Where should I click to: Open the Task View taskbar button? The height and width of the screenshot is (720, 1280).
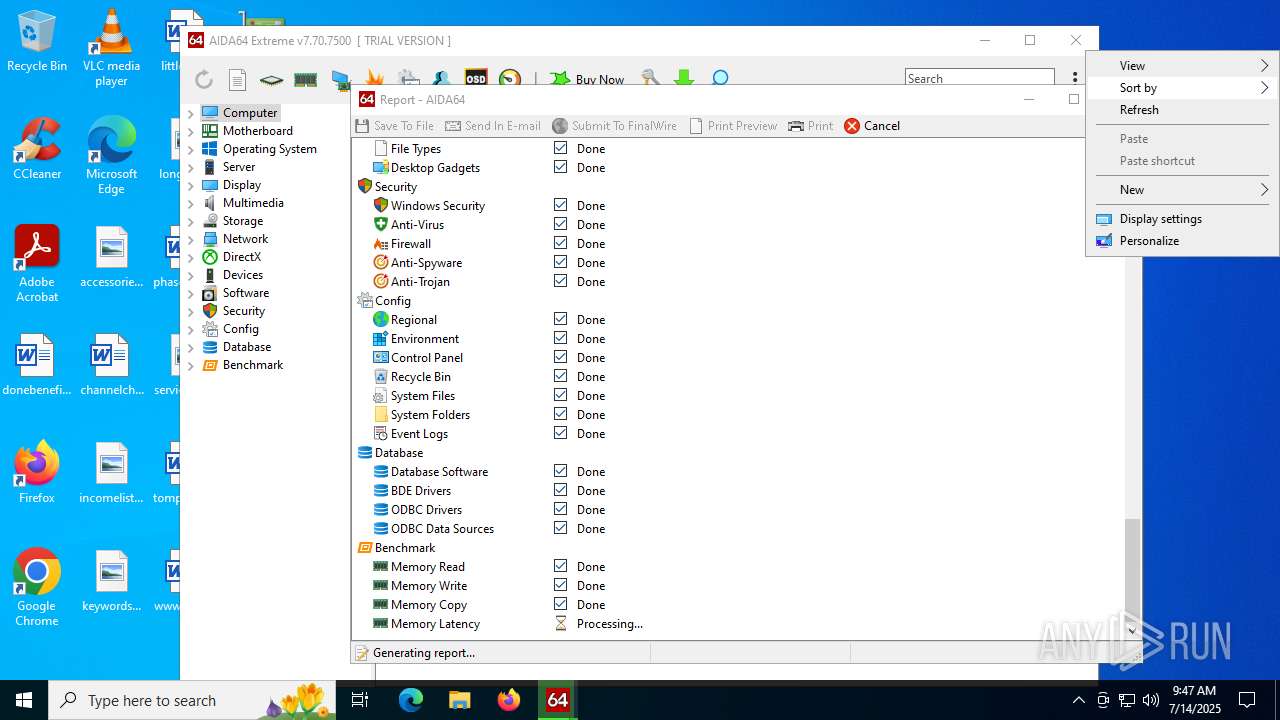tap(360, 700)
